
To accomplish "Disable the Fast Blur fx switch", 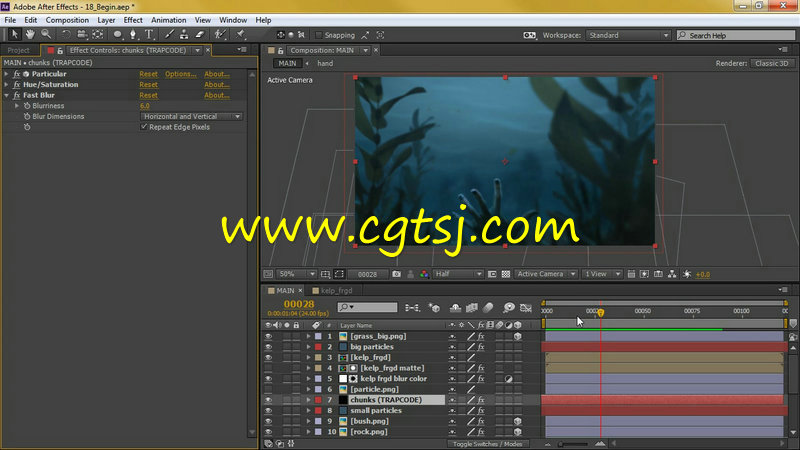I will pyautogui.click(x=16, y=95).
